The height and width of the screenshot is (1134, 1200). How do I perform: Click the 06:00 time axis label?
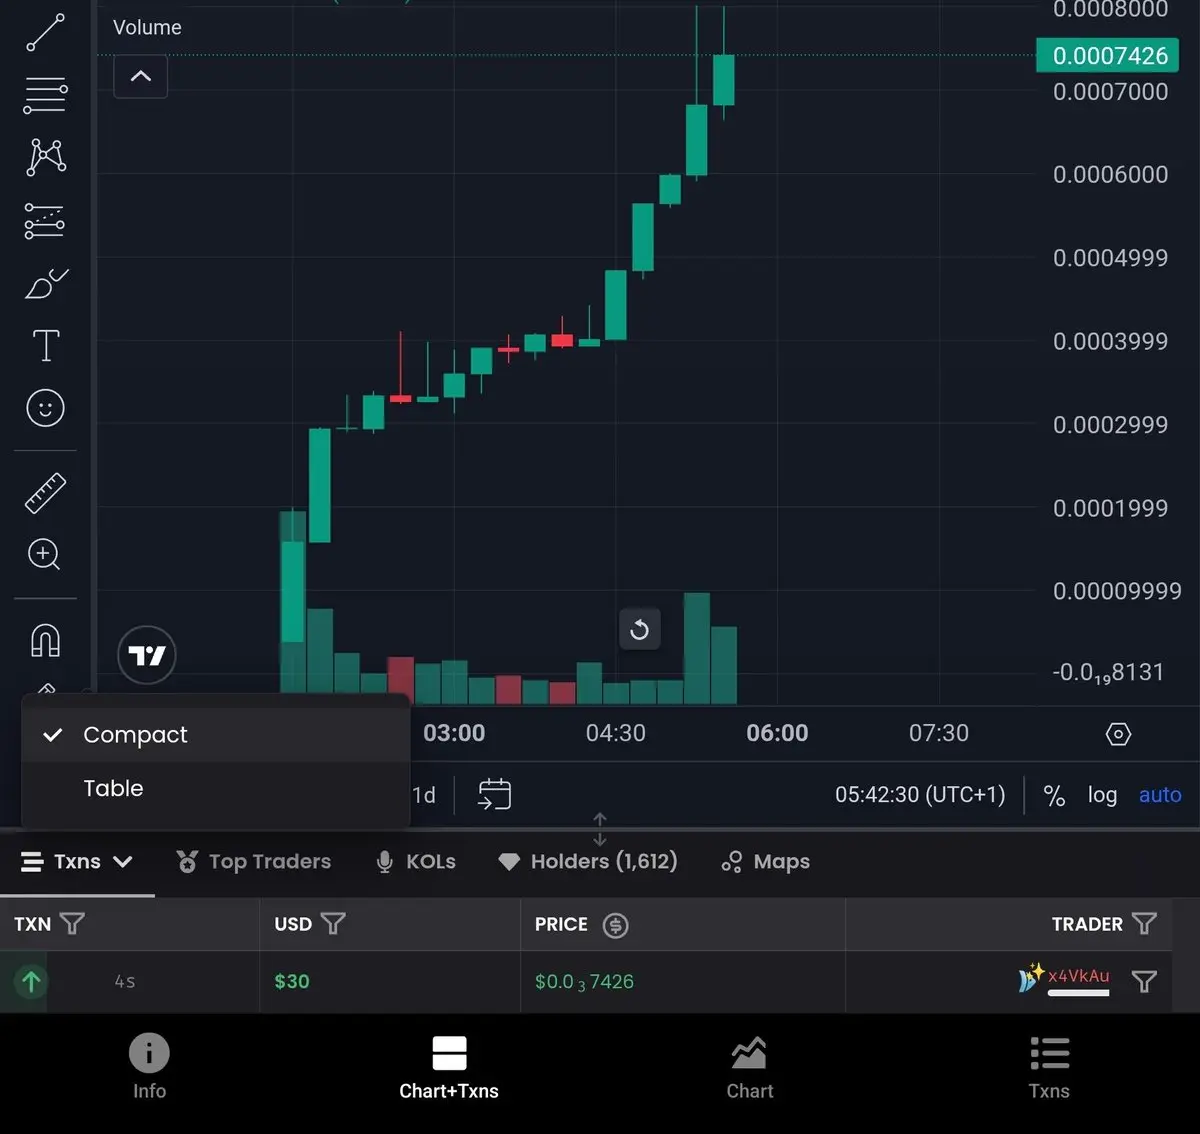click(x=777, y=733)
